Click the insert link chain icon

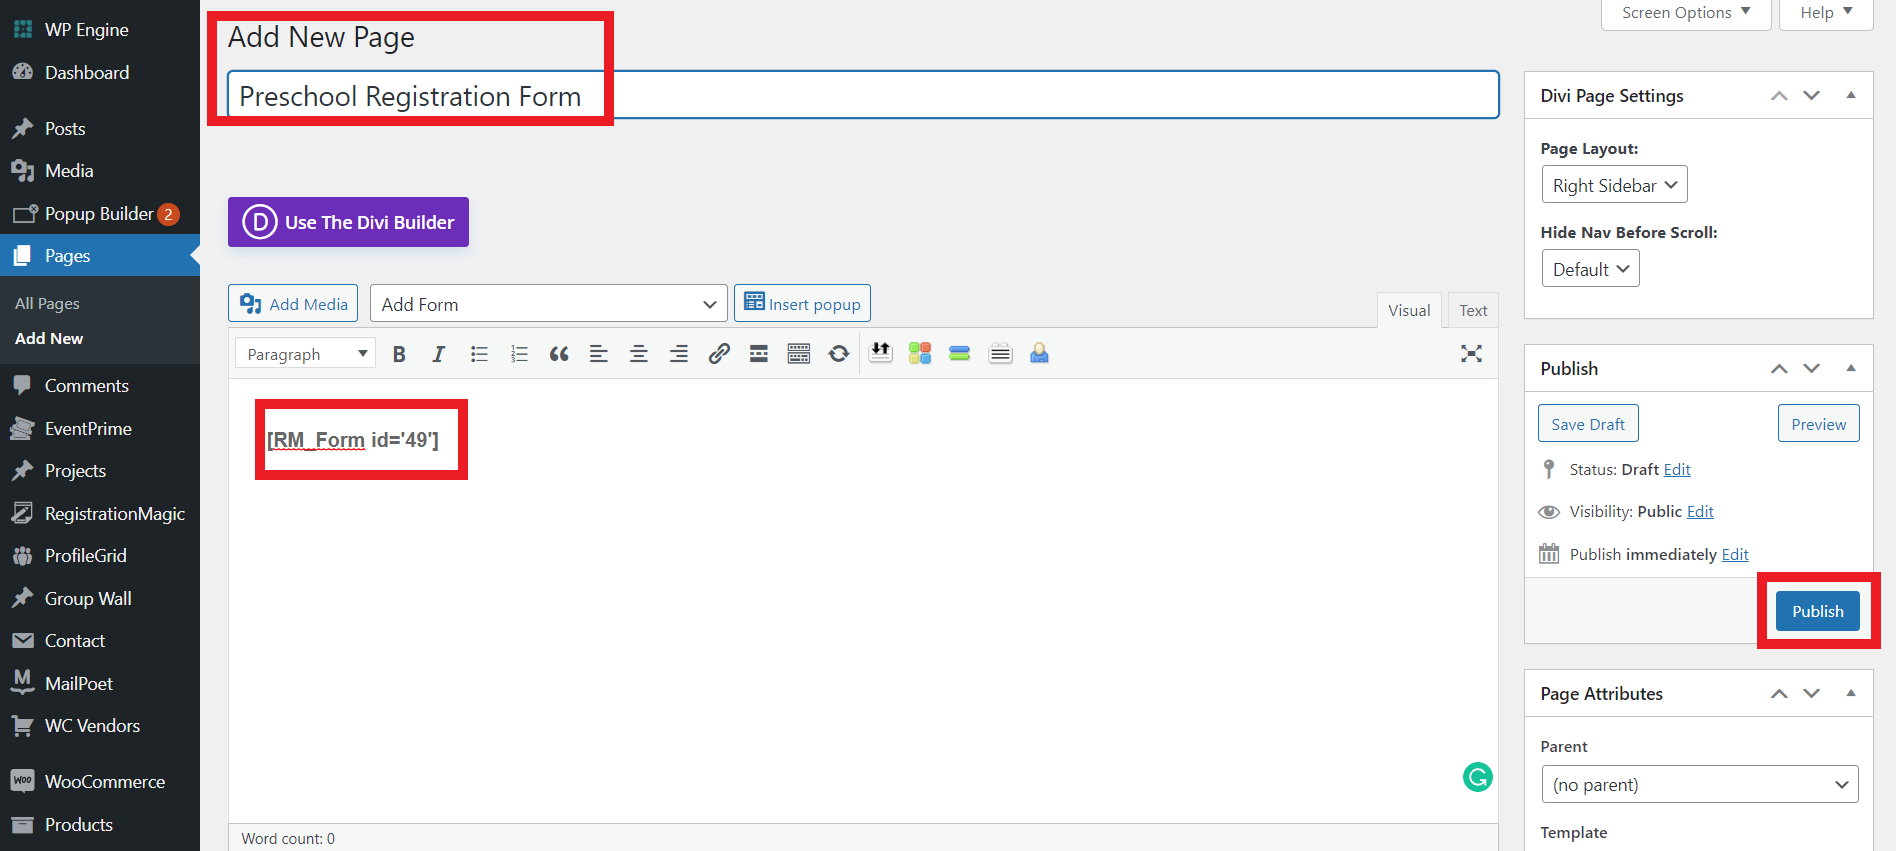coord(718,354)
